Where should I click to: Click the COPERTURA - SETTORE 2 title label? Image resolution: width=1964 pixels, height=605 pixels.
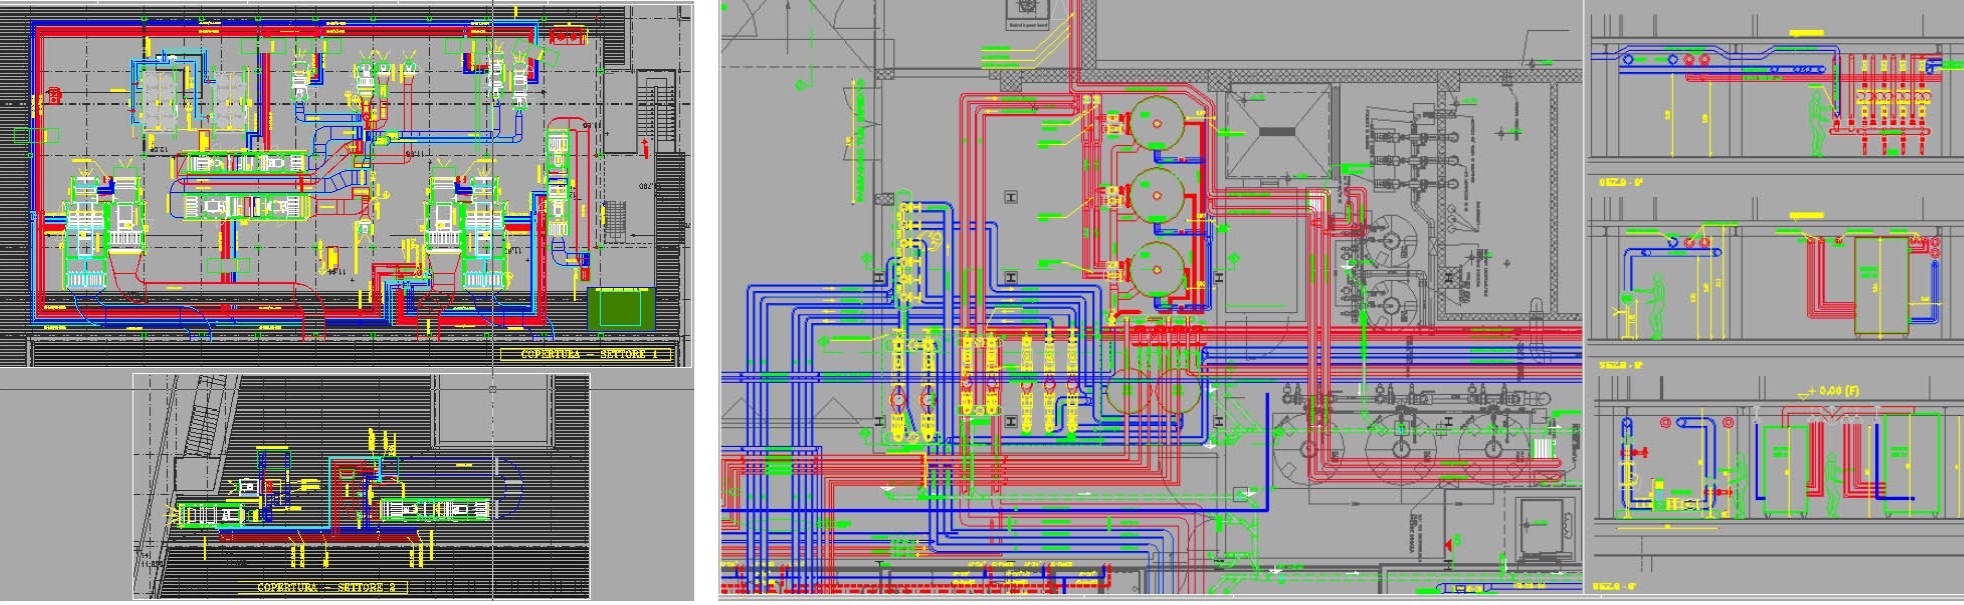pos(329,587)
